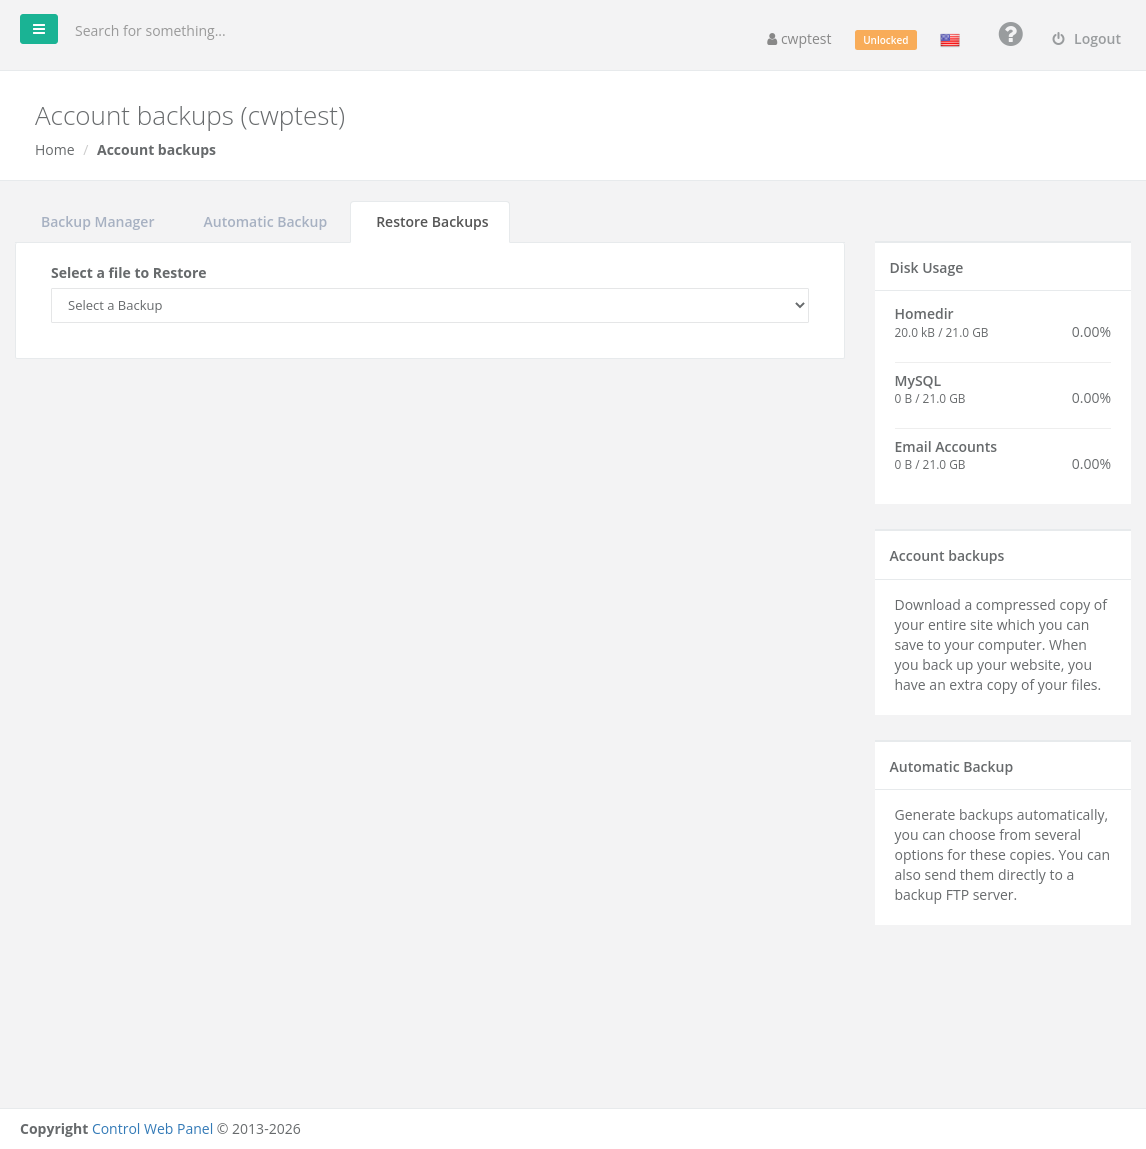Switch to the Automatic Backup tab
Screen dimensions: 1146x1149
[x=265, y=222]
